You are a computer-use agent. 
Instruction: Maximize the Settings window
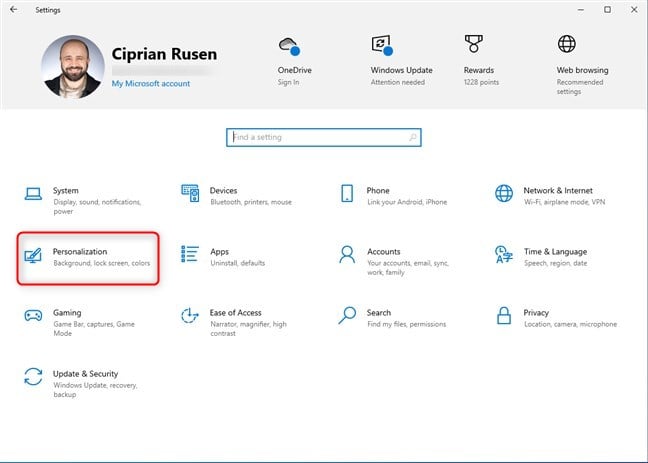pyautogui.click(x=607, y=10)
